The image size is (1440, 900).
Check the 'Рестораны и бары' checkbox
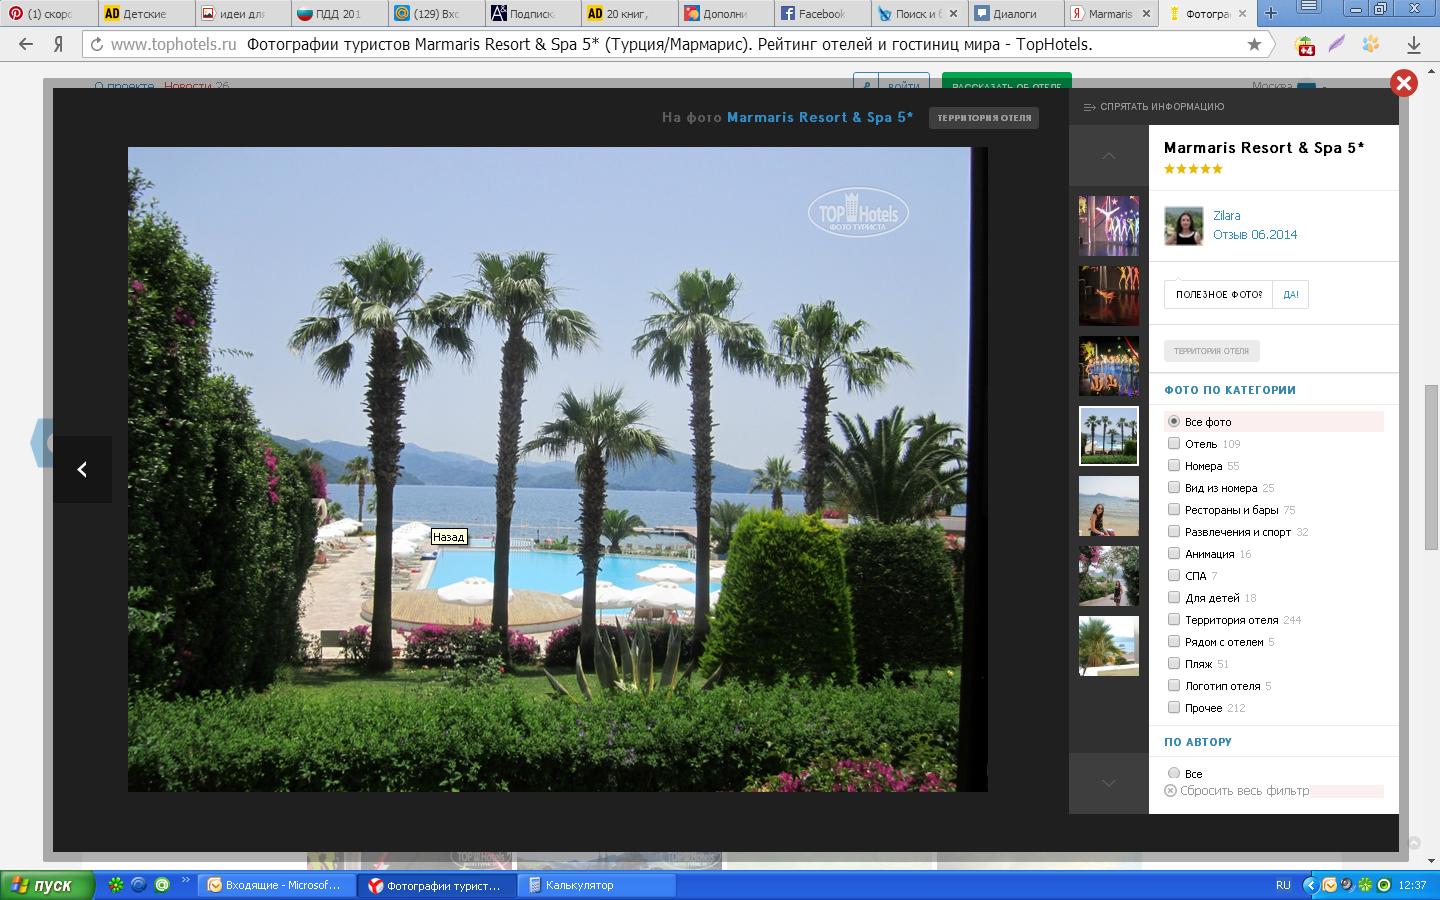(1174, 509)
